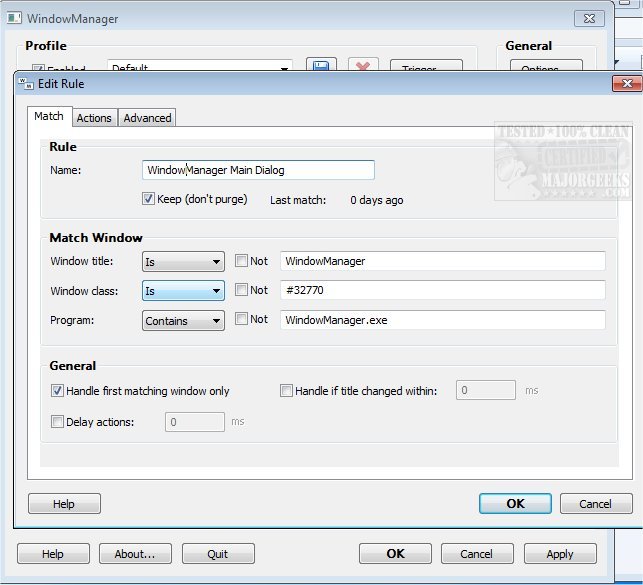
Task: Click the WindowManager app icon in title bar
Action: tap(14, 18)
